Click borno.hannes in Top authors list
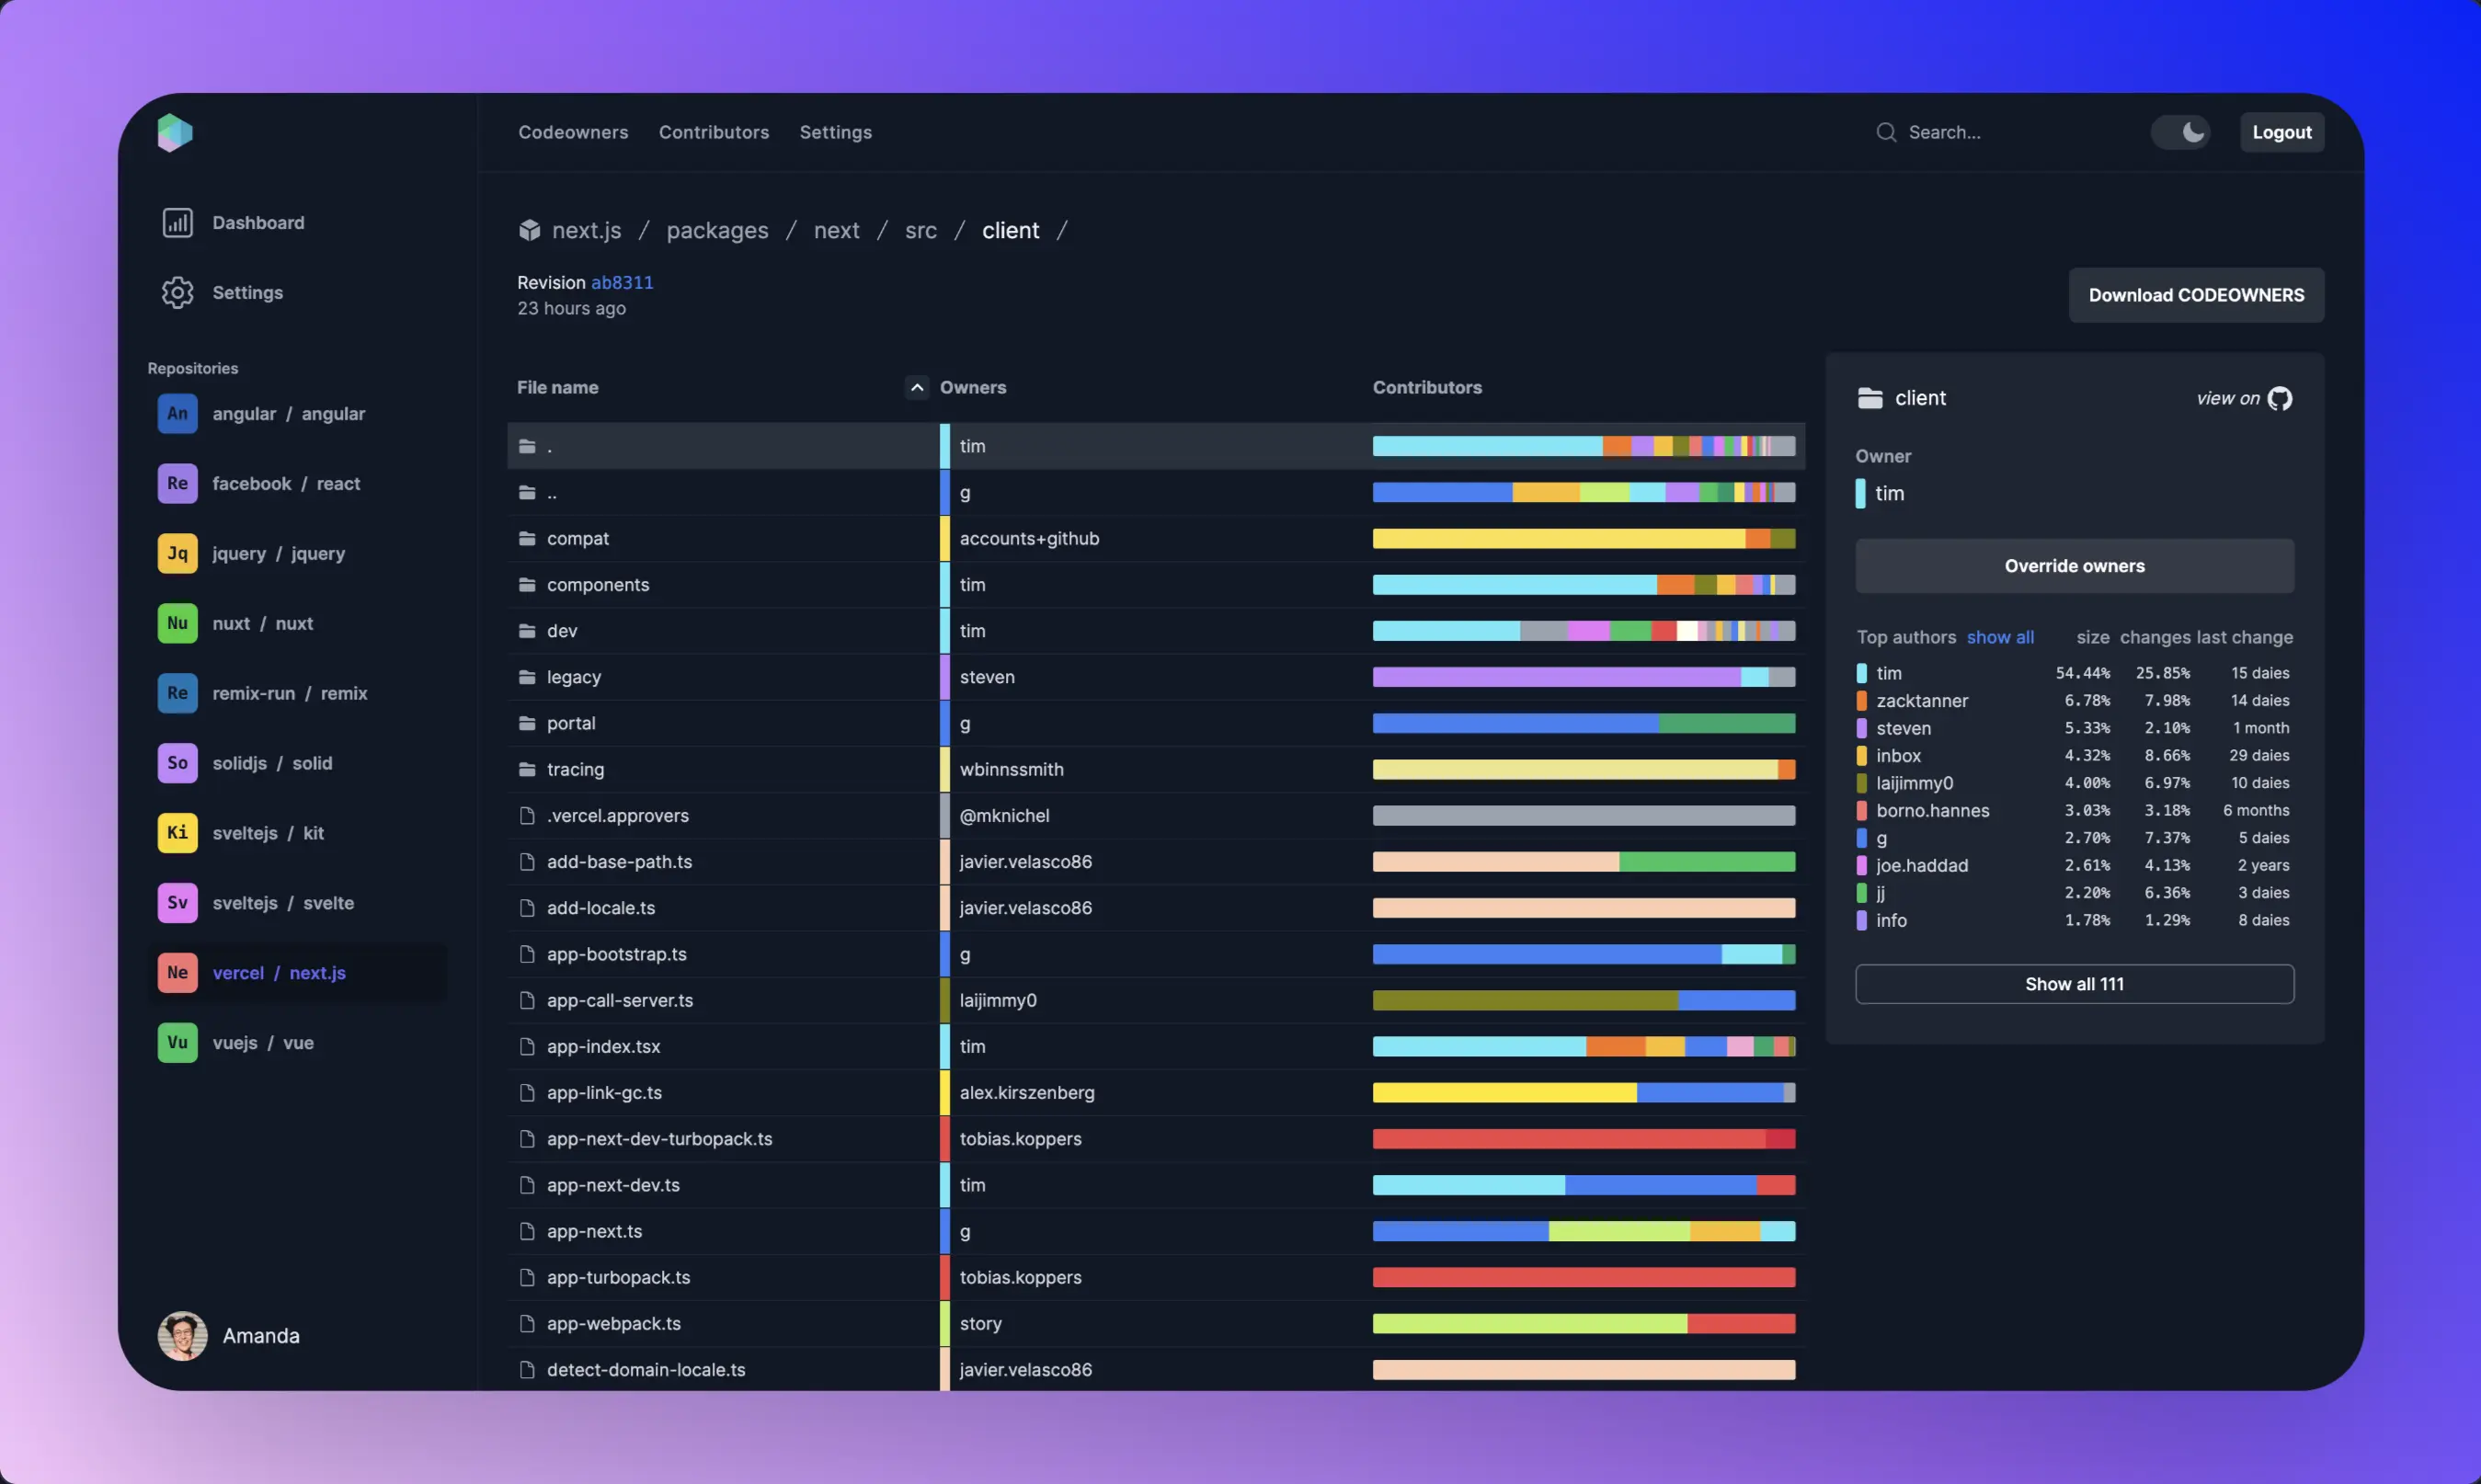The image size is (2481, 1484). (1932, 810)
